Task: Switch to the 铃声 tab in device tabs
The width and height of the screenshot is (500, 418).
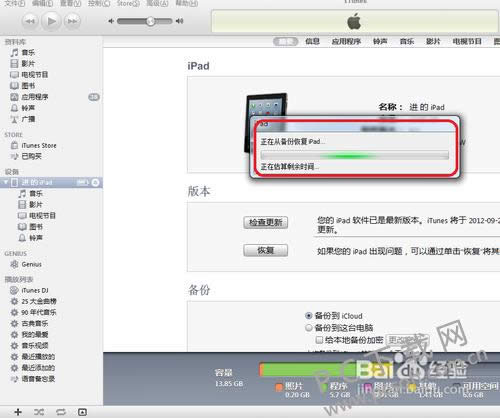Action: coord(380,41)
